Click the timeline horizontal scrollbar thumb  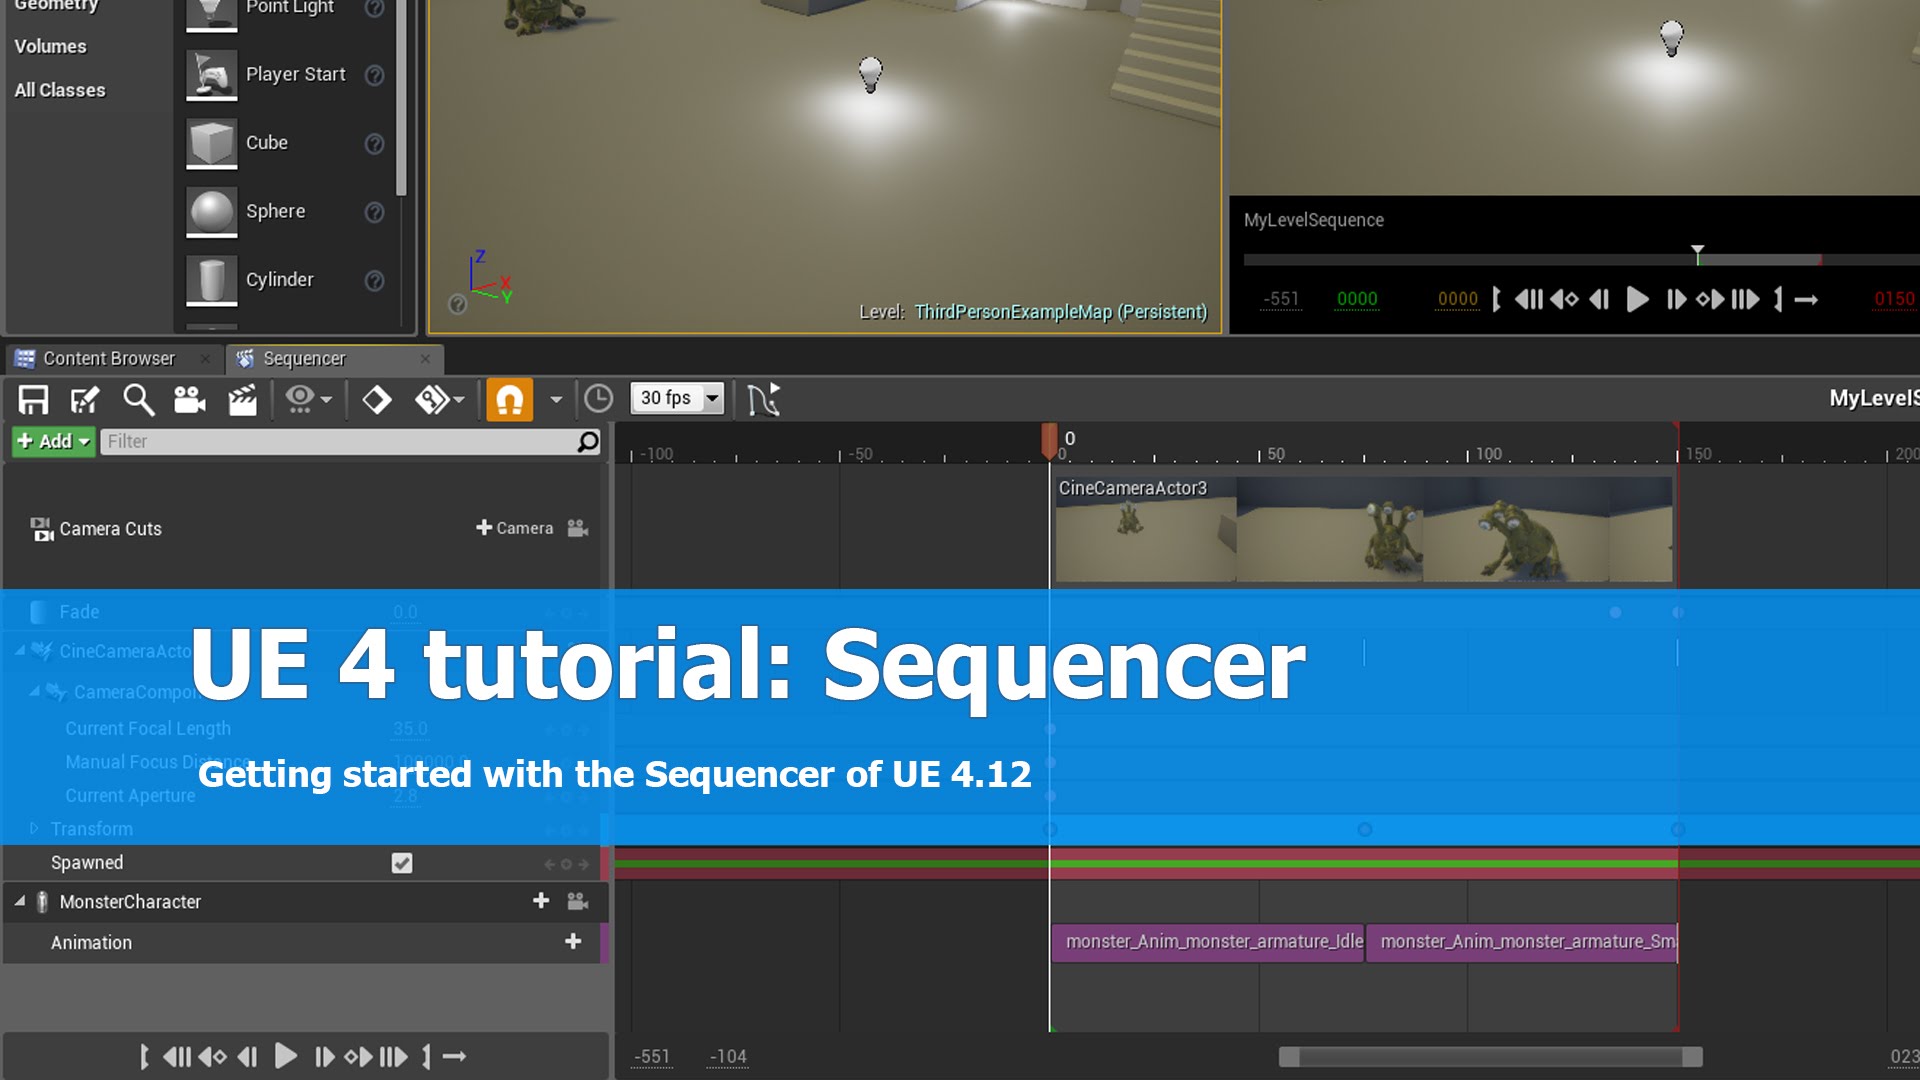pos(1490,1057)
